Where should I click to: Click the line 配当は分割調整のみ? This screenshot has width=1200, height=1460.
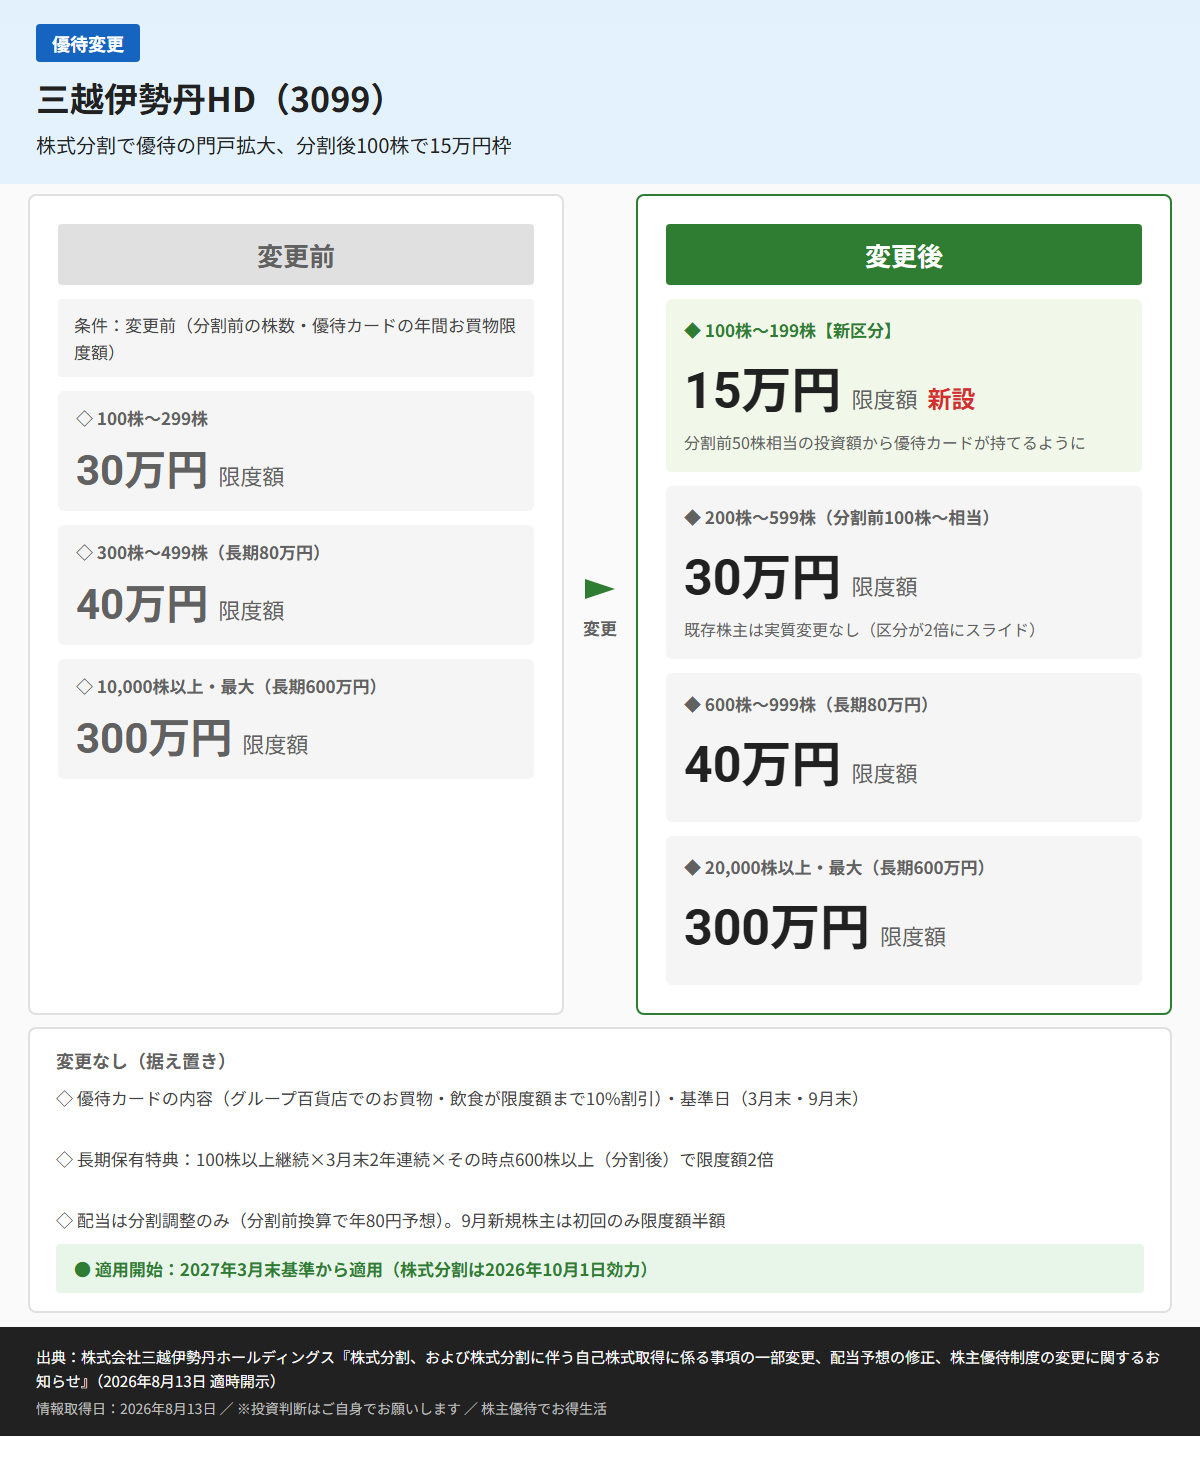[391, 1221]
